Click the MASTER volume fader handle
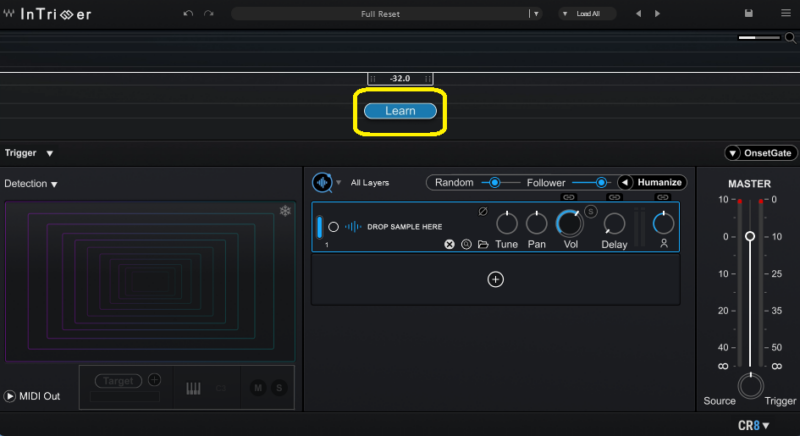Screen dimensions: 800x436 [749, 236]
